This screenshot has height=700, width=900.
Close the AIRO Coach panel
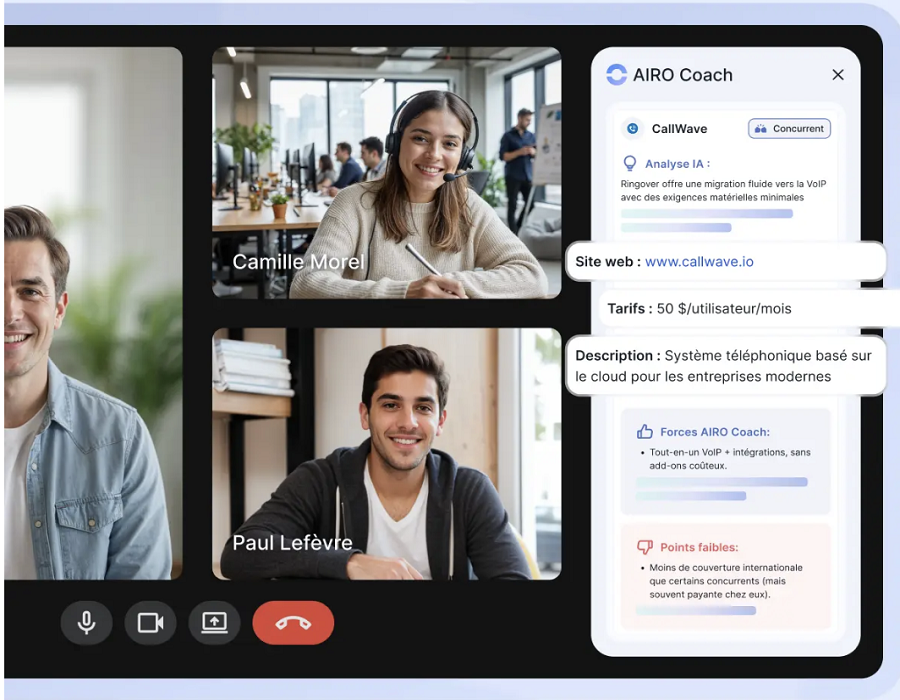(838, 75)
